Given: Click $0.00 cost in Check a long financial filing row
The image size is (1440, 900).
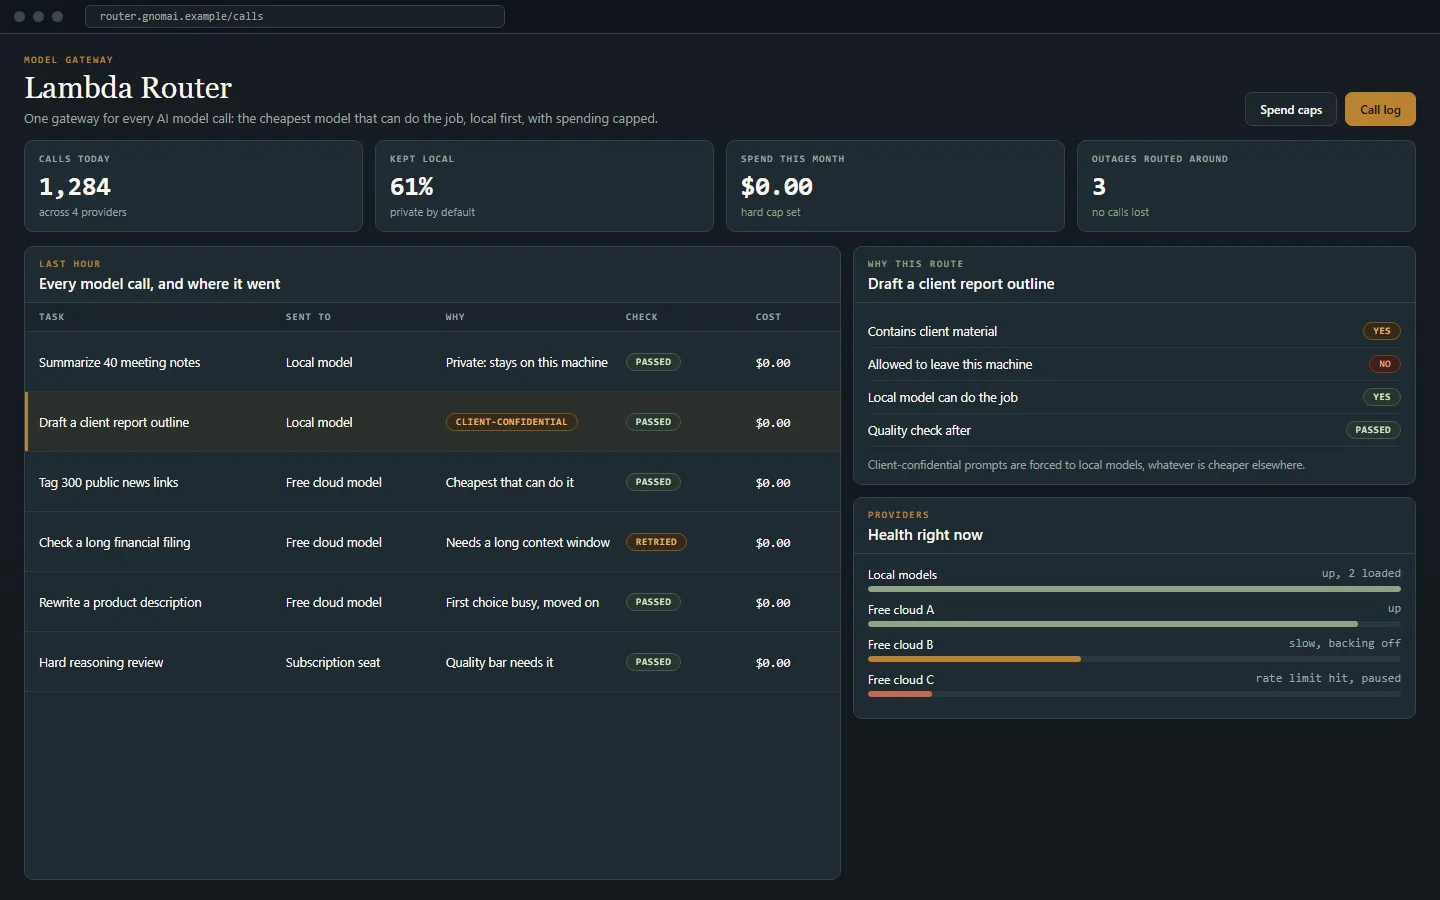Looking at the screenshot, I should click(x=773, y=543).
